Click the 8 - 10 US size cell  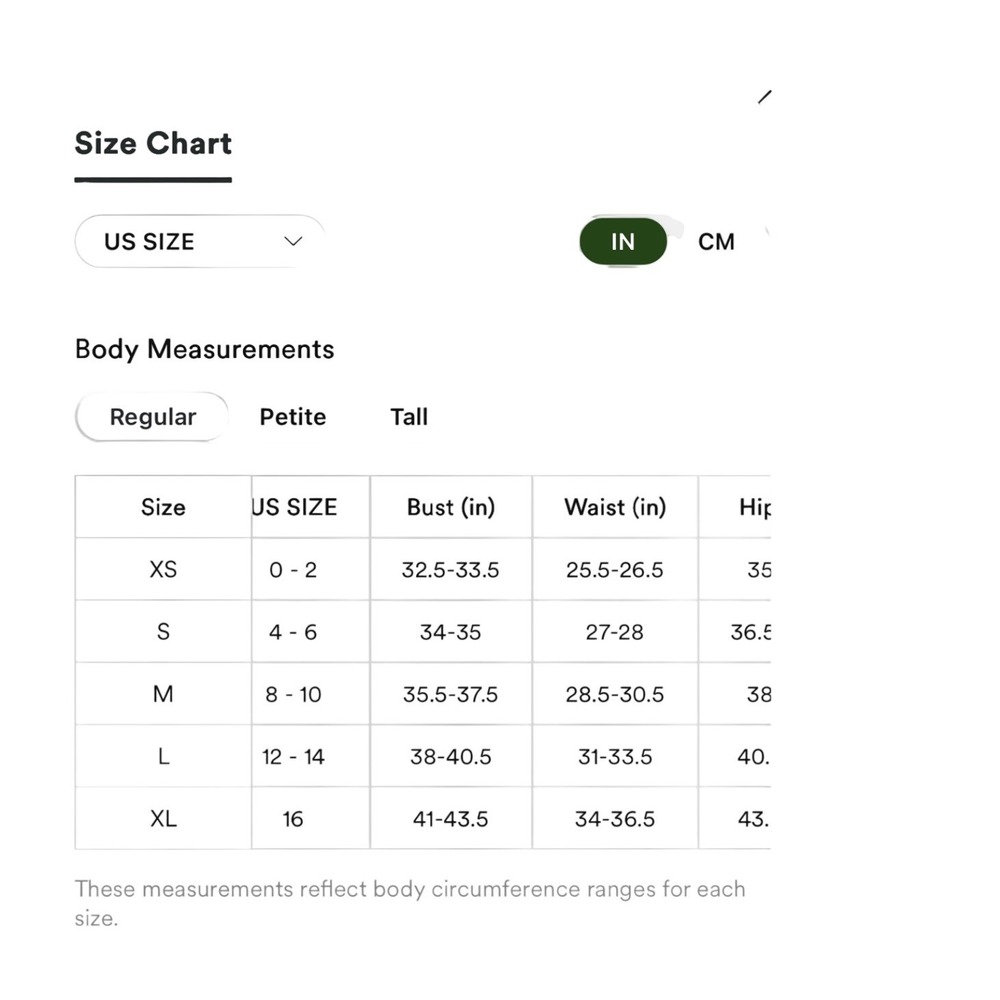tap(293, 694)
